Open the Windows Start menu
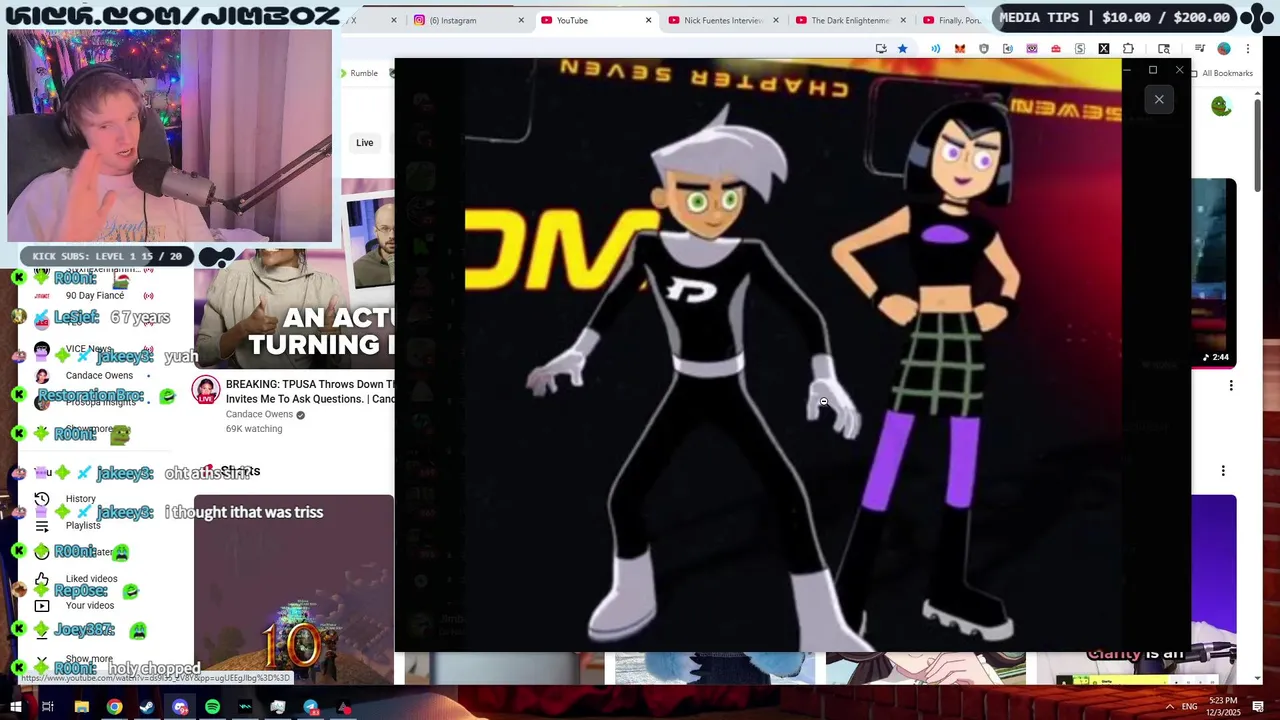The image size is (1280, 720). (16, 707)
